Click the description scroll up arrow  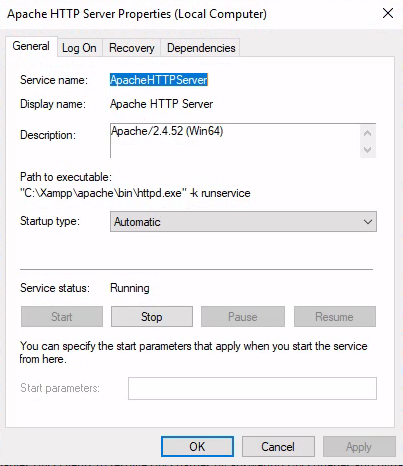coord(368,133)
